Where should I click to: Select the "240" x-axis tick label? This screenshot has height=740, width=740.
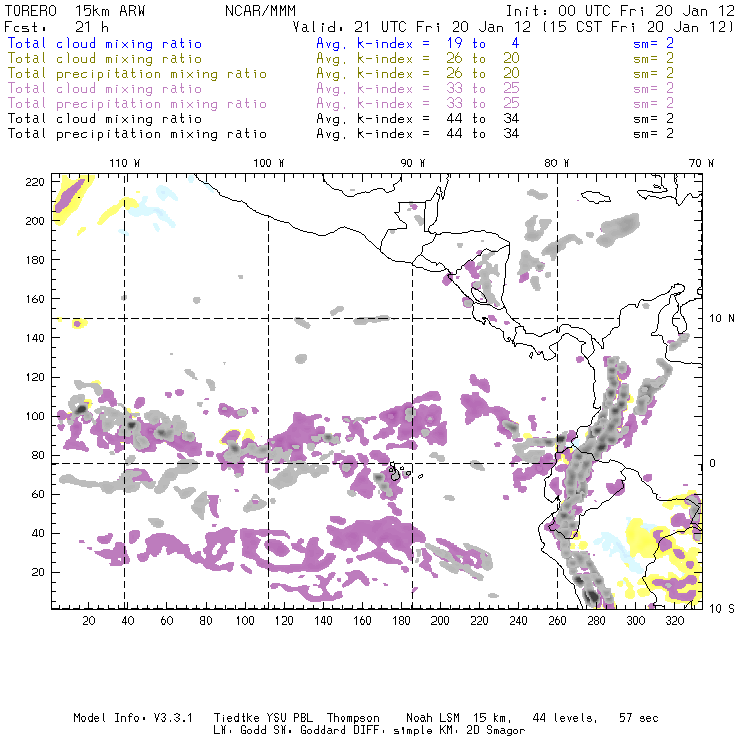point(518,621)
